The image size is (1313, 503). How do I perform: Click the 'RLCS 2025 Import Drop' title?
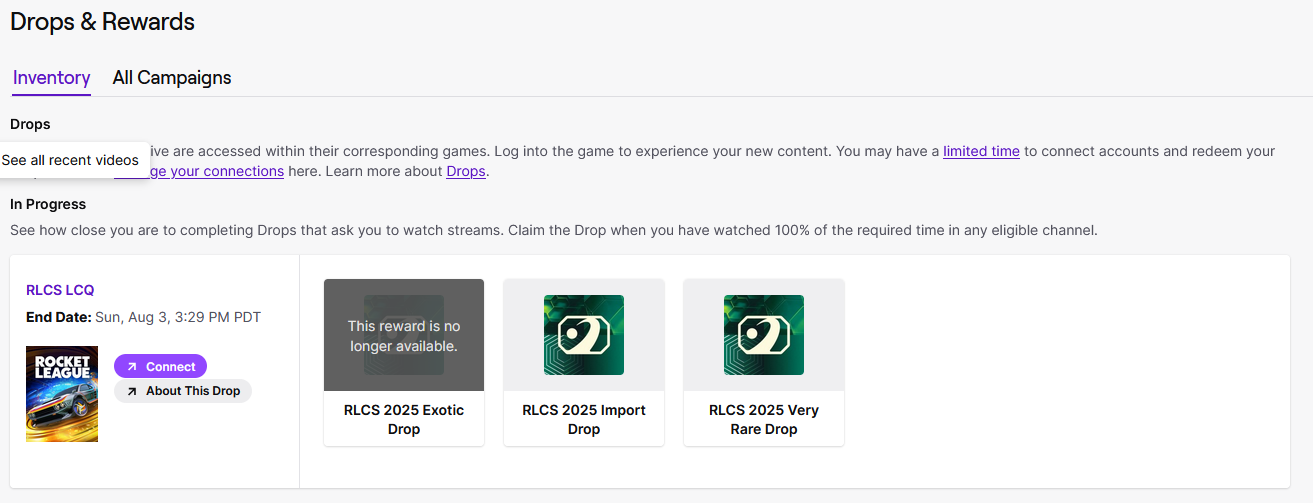[x=584, y=420]
